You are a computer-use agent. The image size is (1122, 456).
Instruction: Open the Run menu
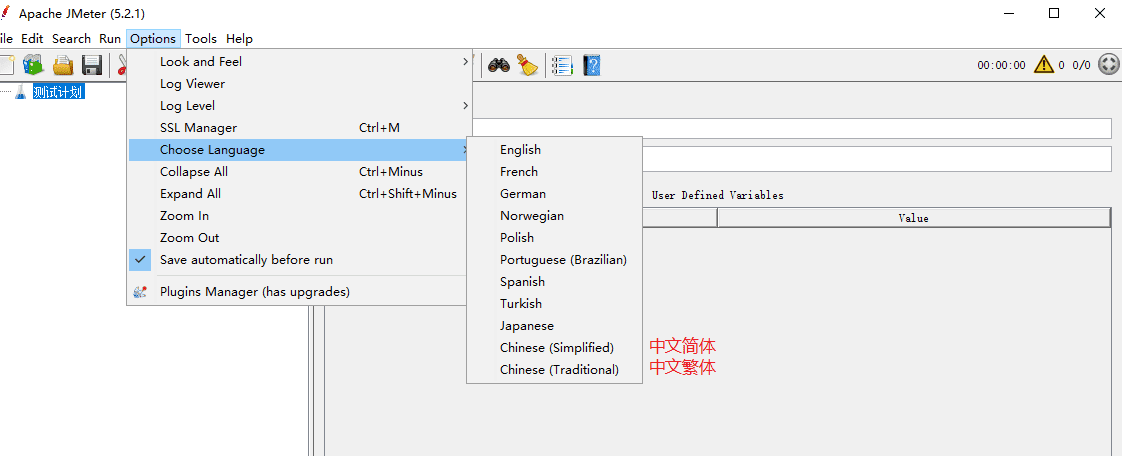[110, 39]
